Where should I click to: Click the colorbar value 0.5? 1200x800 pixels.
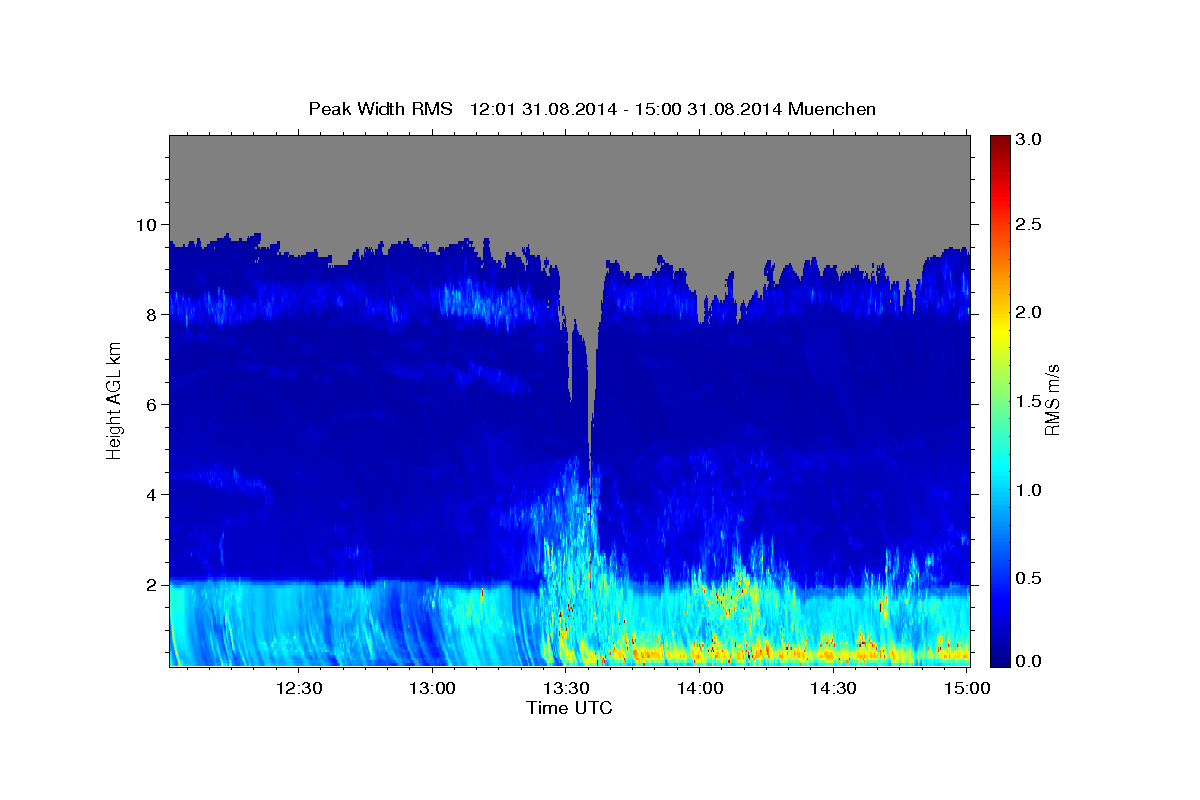click(1030, 578)
